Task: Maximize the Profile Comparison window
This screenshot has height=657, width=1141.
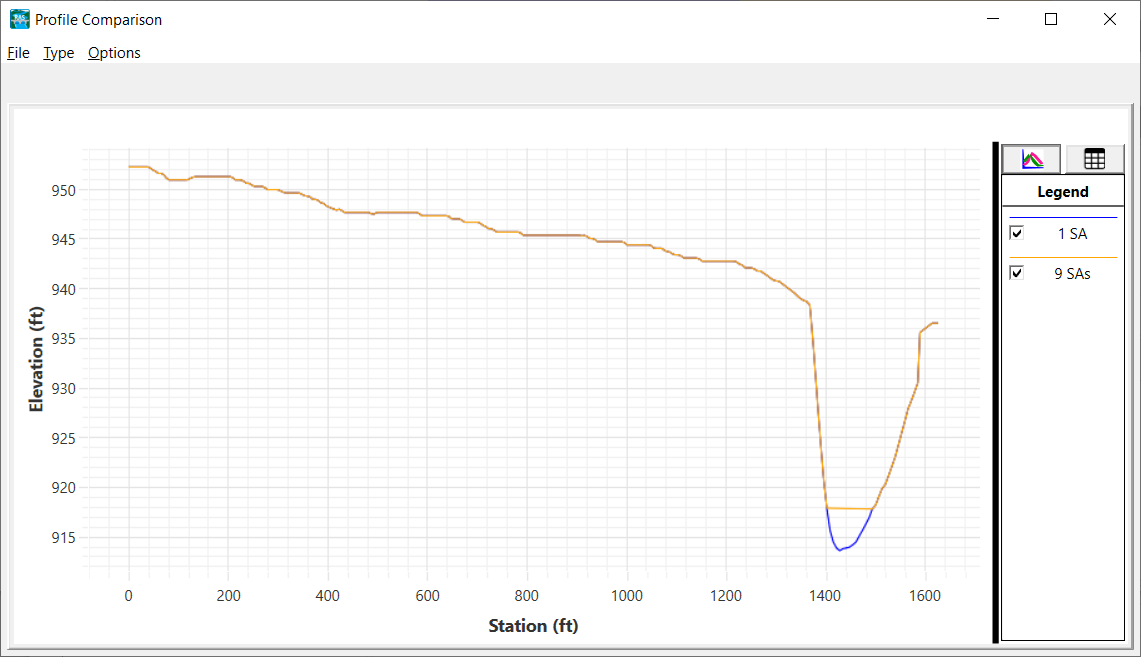Action: point(1051,19)
